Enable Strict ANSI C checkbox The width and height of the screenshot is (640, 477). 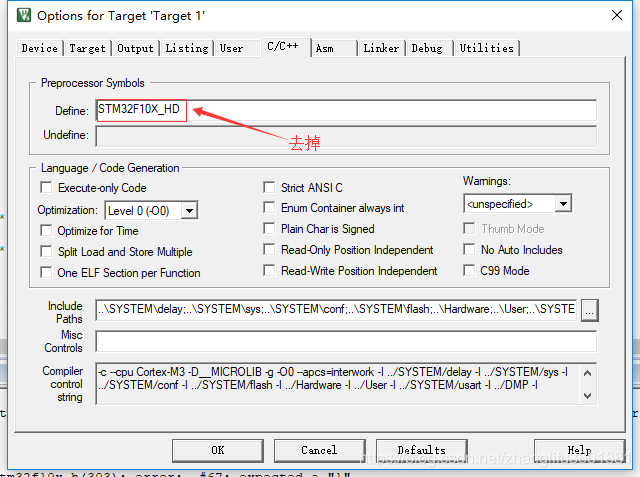pos(269,187)
